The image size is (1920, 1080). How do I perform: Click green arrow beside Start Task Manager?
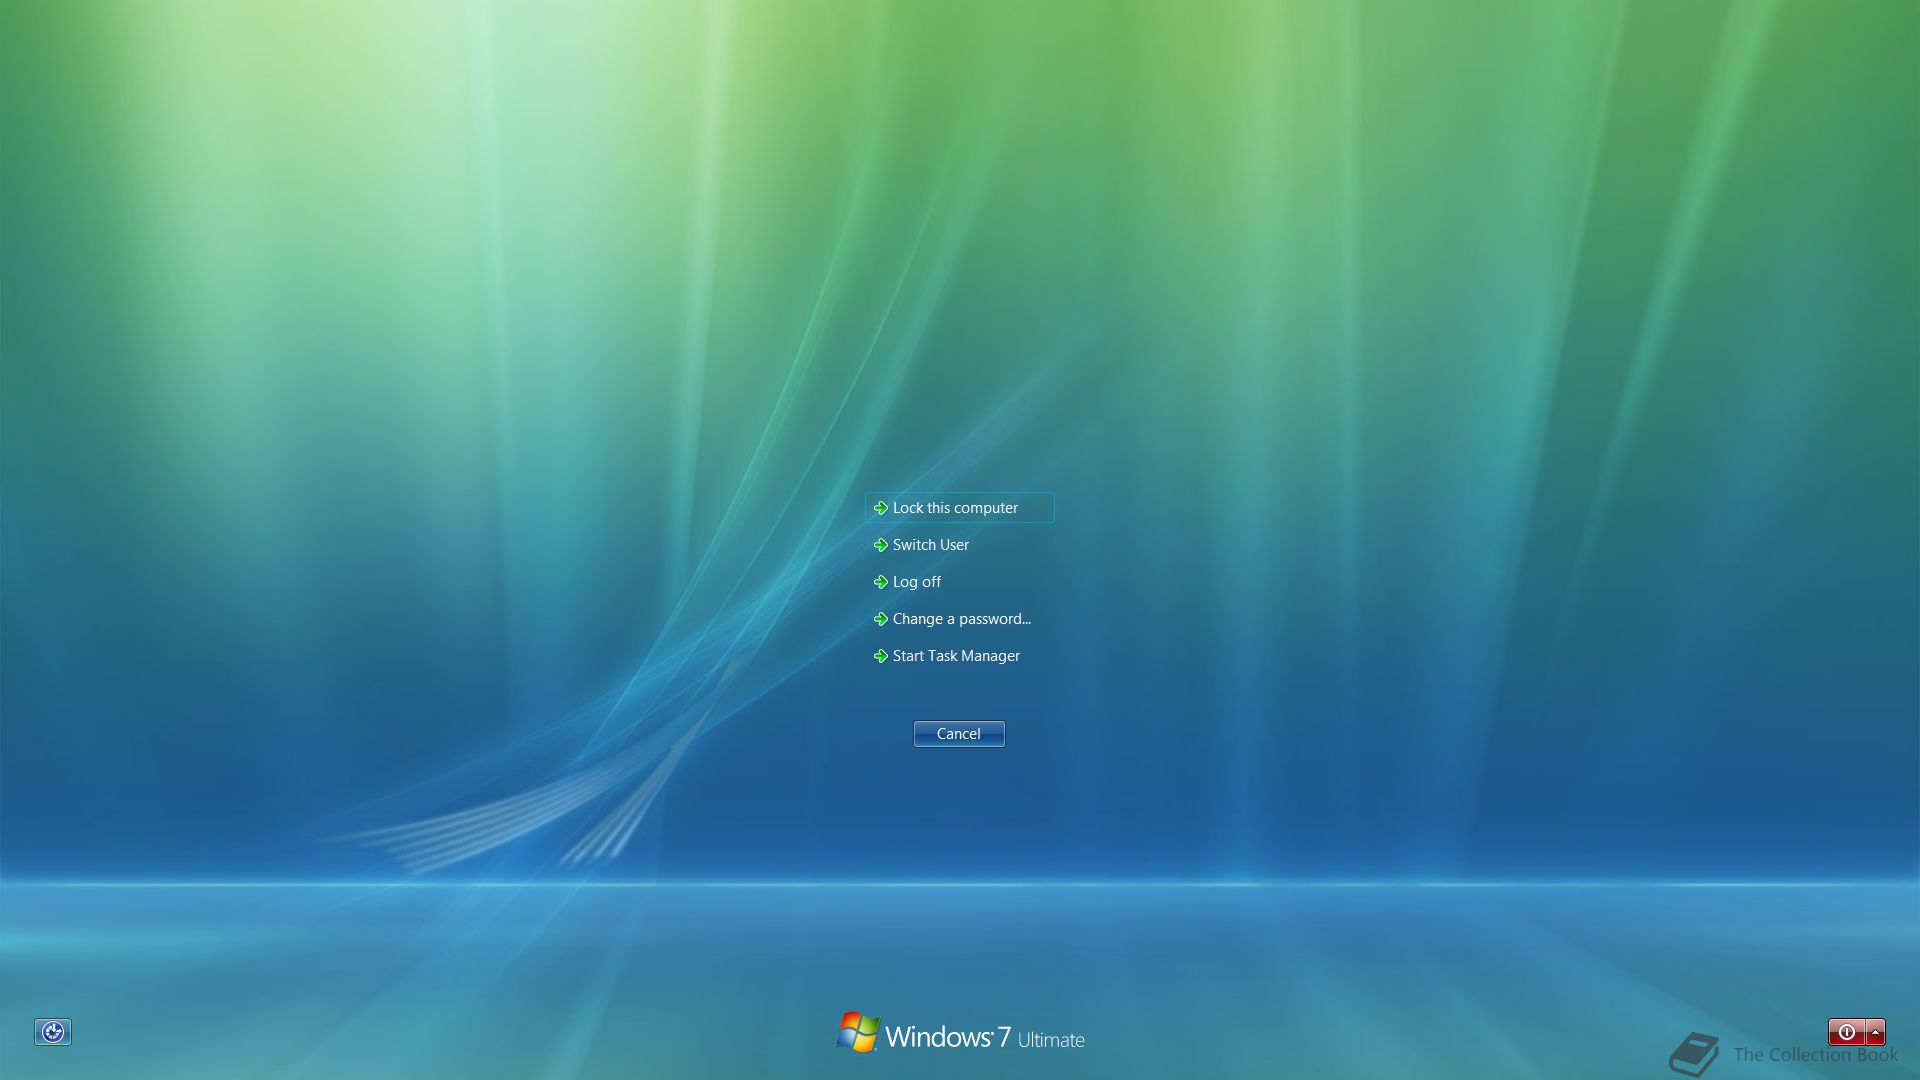tap(881, 656)
